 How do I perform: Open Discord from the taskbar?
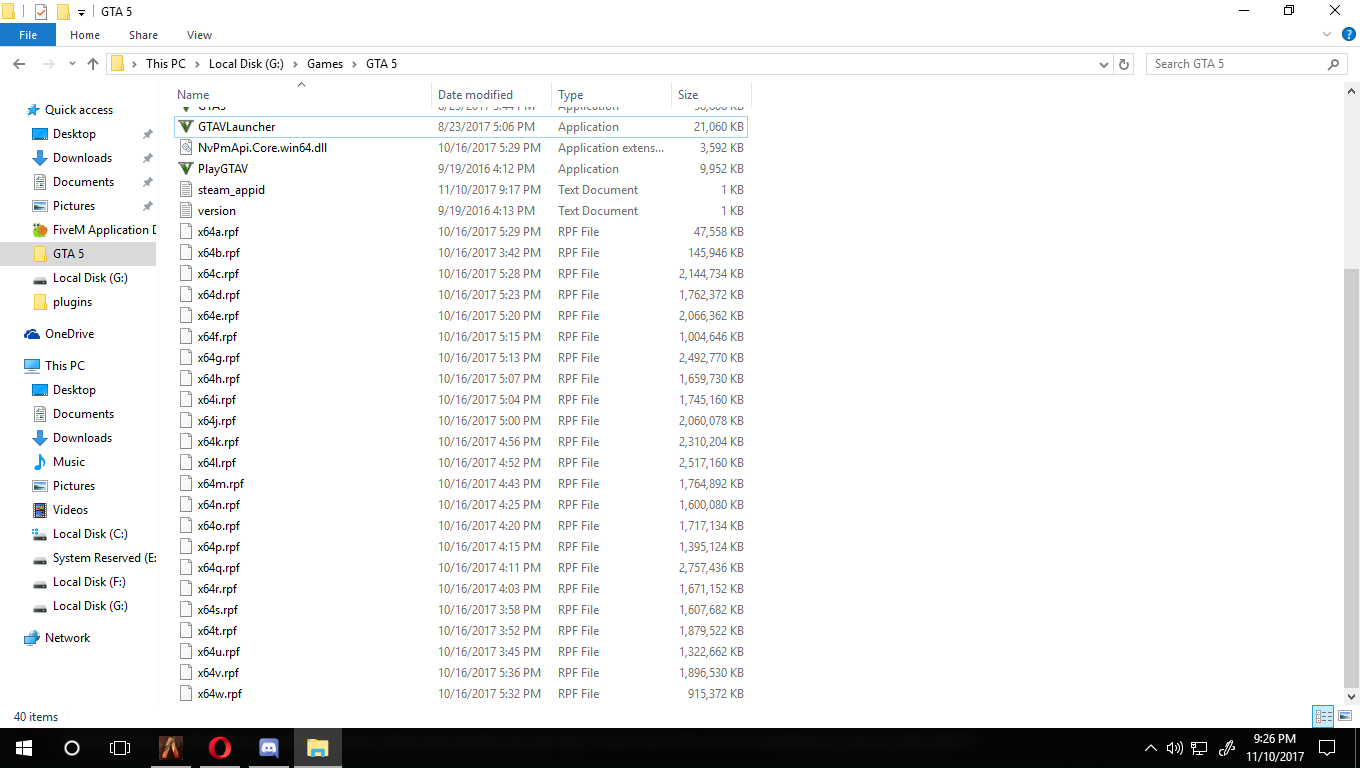click(268, 748)
